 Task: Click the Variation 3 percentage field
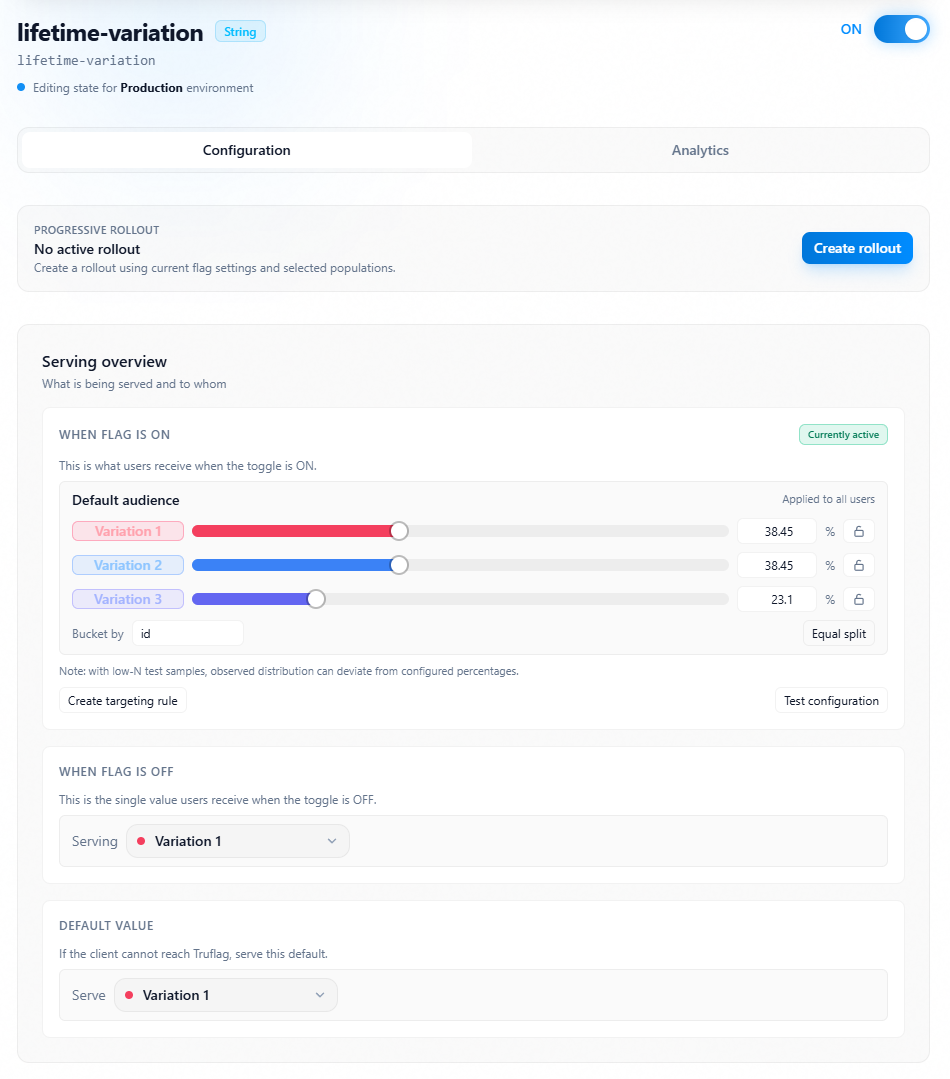click(777, 599)
